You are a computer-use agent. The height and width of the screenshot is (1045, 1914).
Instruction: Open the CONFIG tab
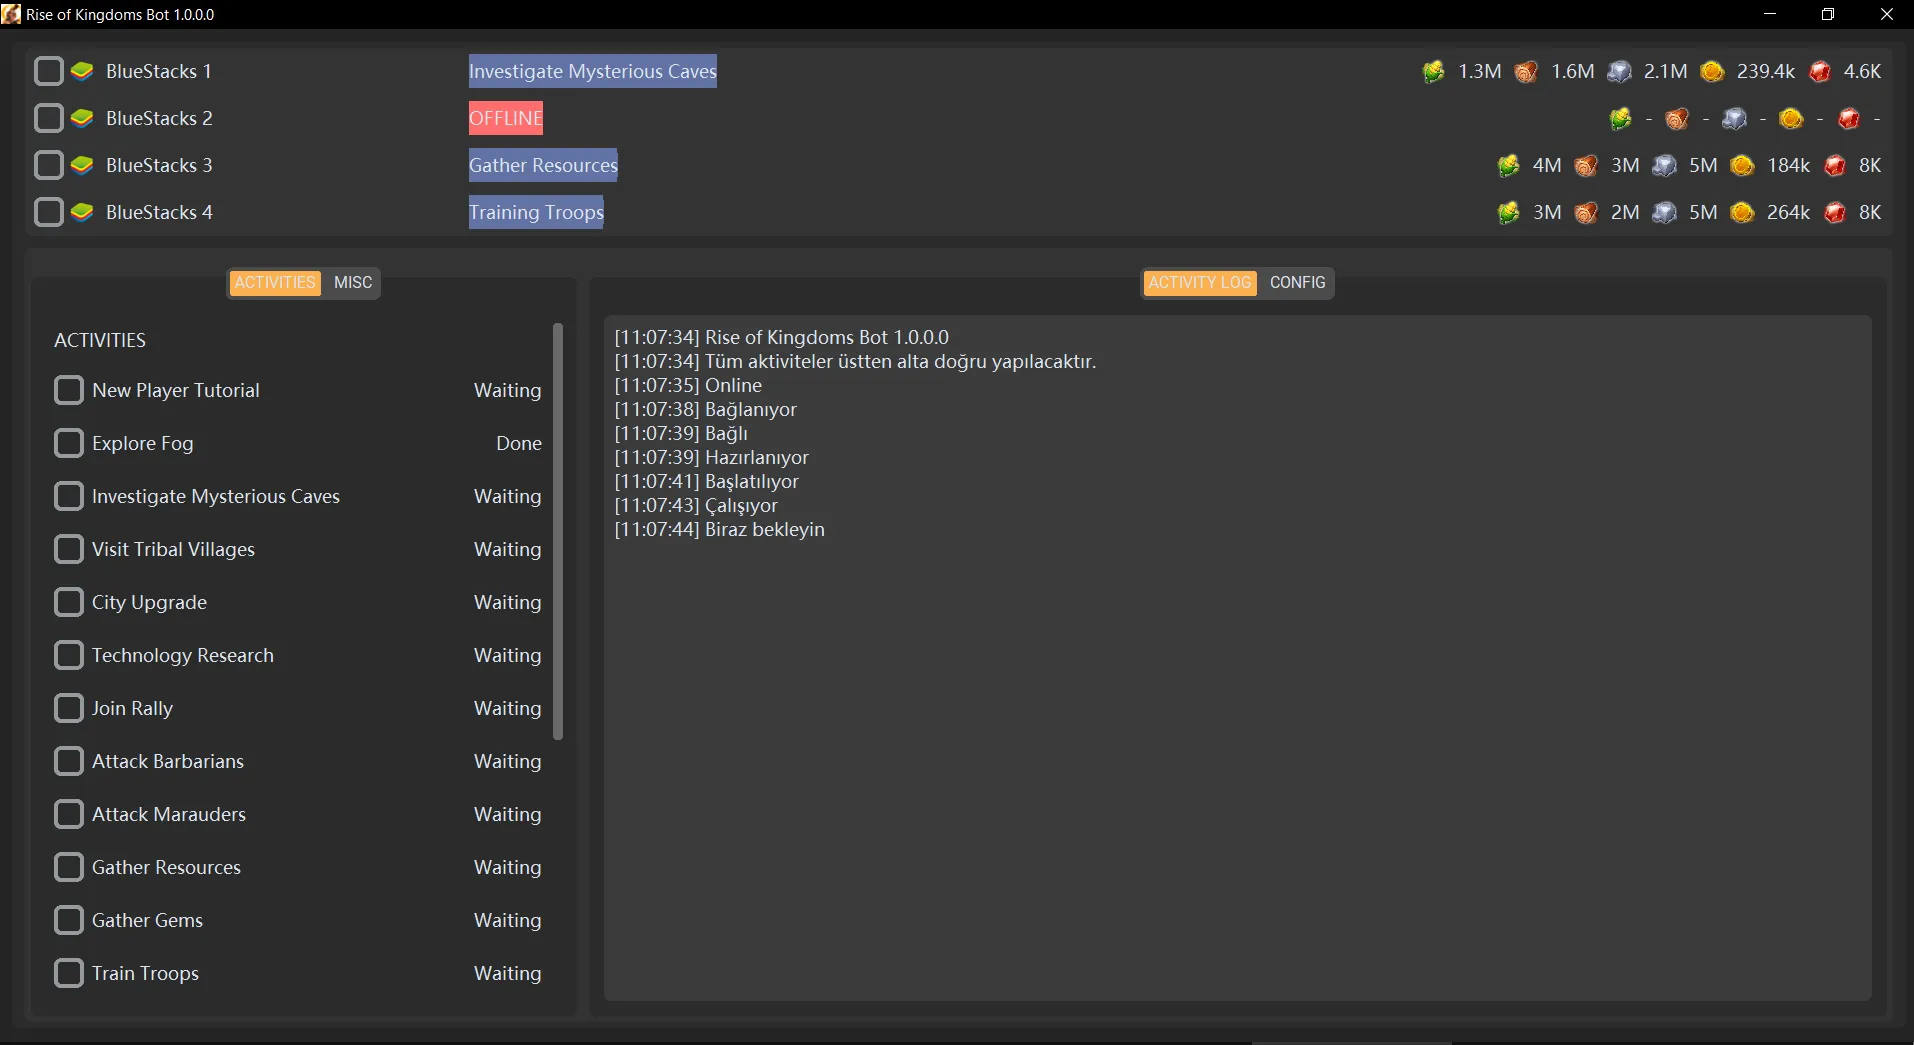click(1297, 283)
